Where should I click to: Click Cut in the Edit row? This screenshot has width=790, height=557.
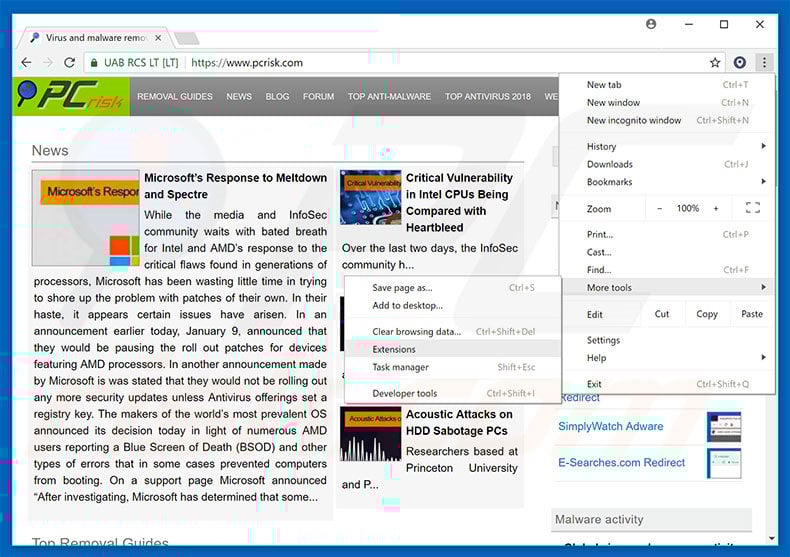click(662, 314)
